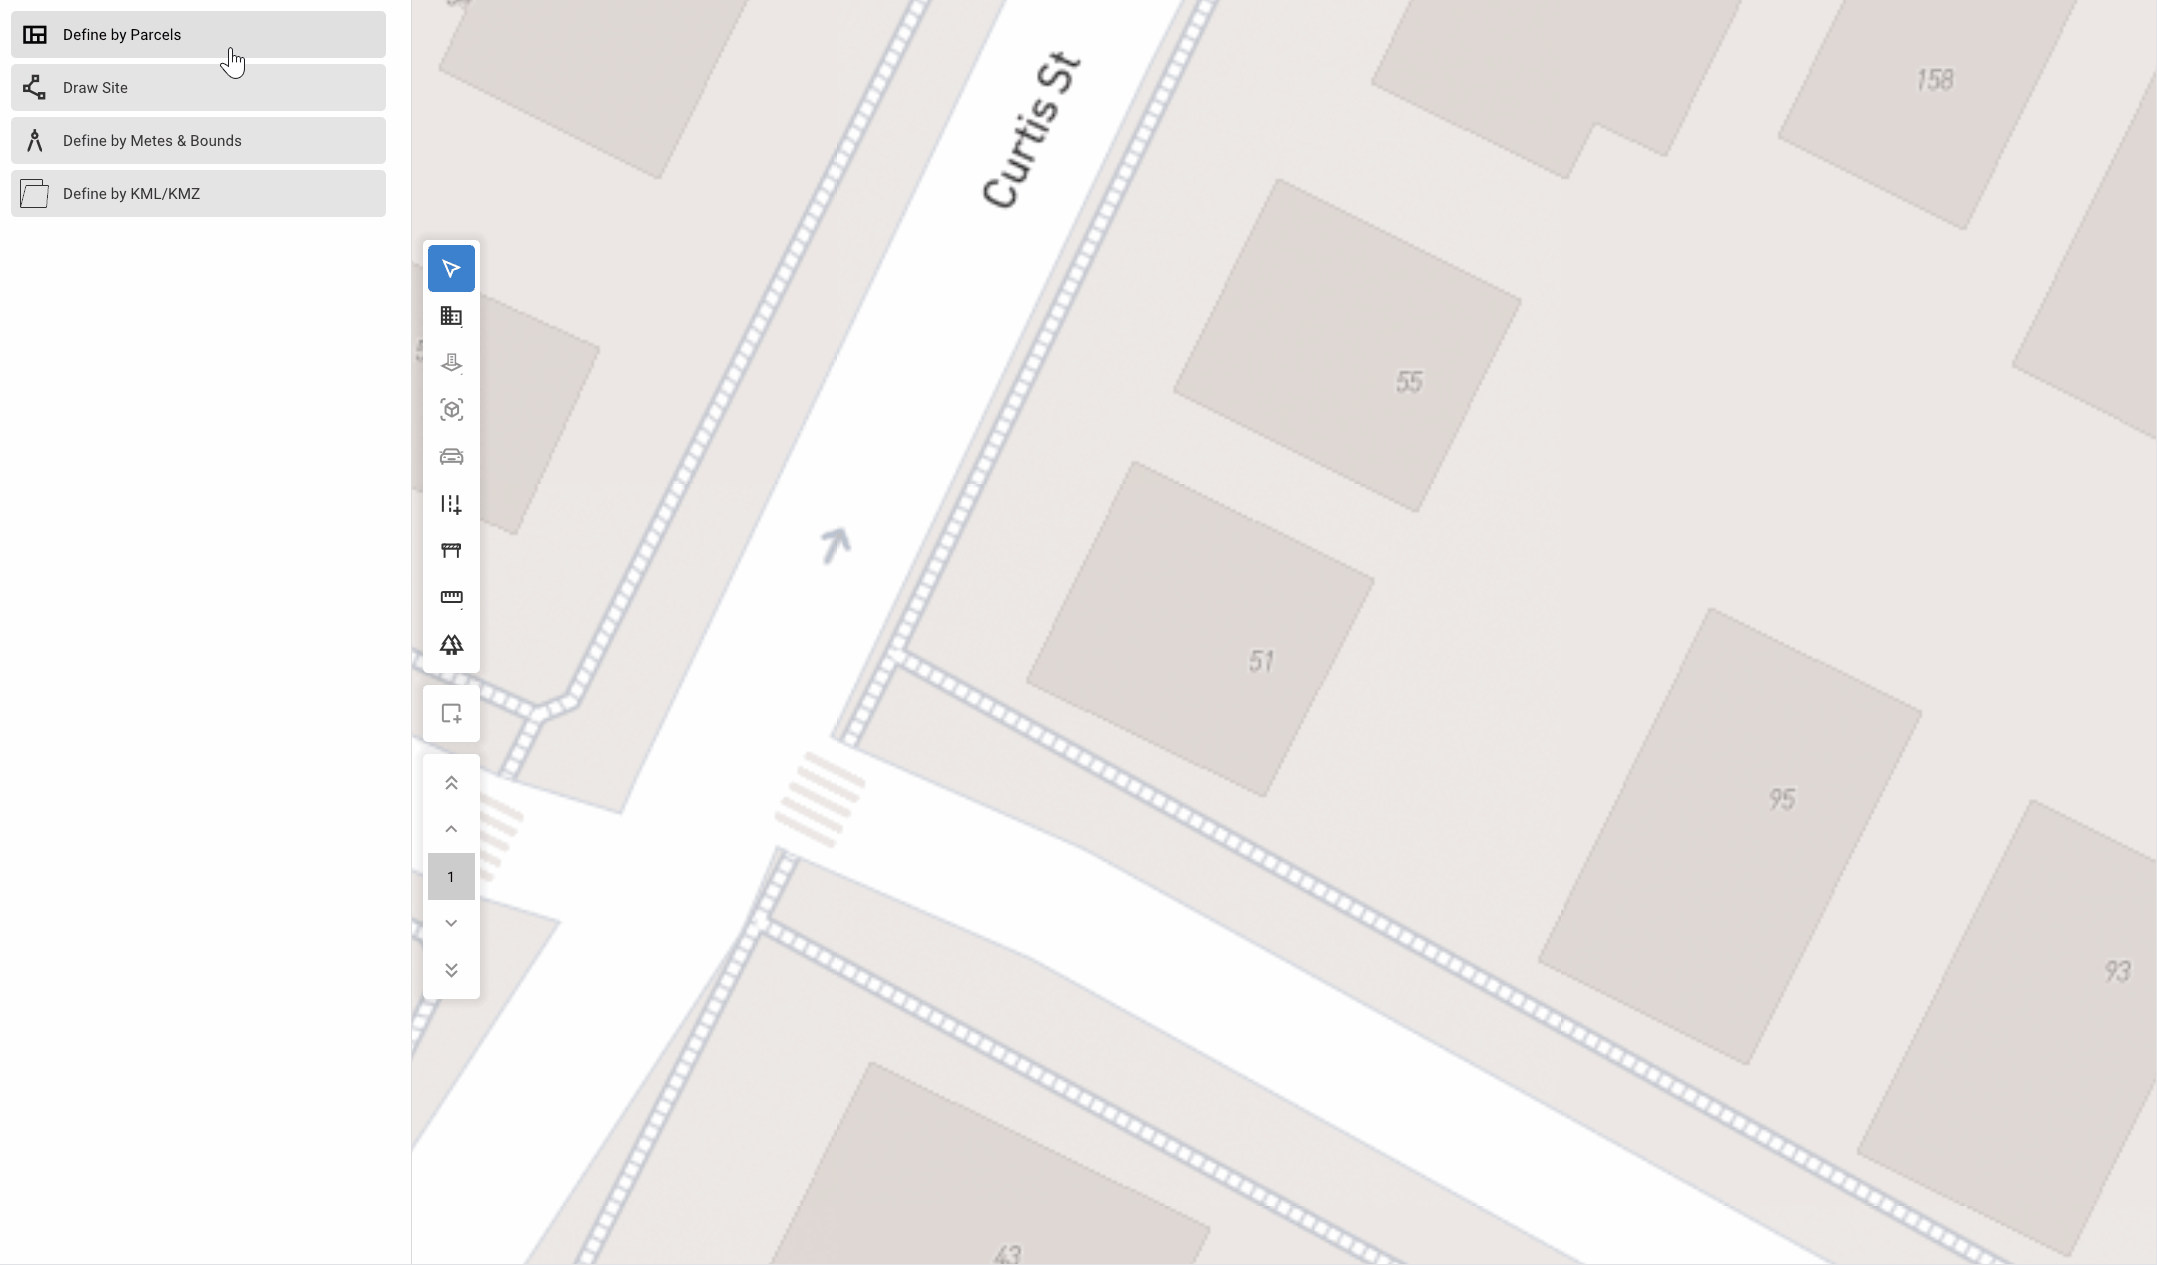Screen dimensions: 2157x1265
Task: Choose Define by Parcels option
Action: pos(198,35)
